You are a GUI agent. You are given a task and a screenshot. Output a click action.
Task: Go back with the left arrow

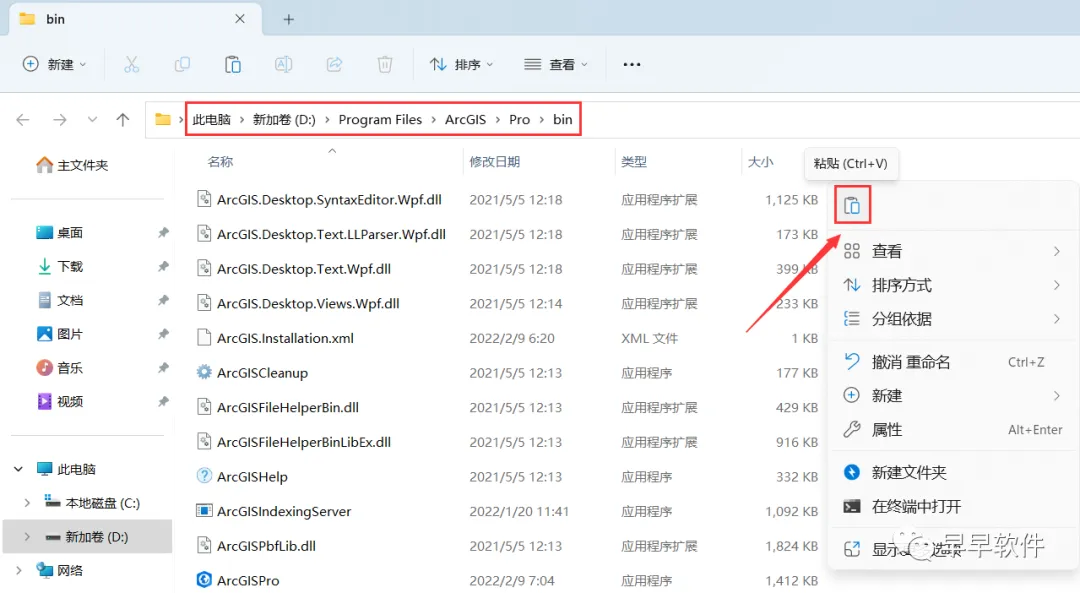click(23, 120)
